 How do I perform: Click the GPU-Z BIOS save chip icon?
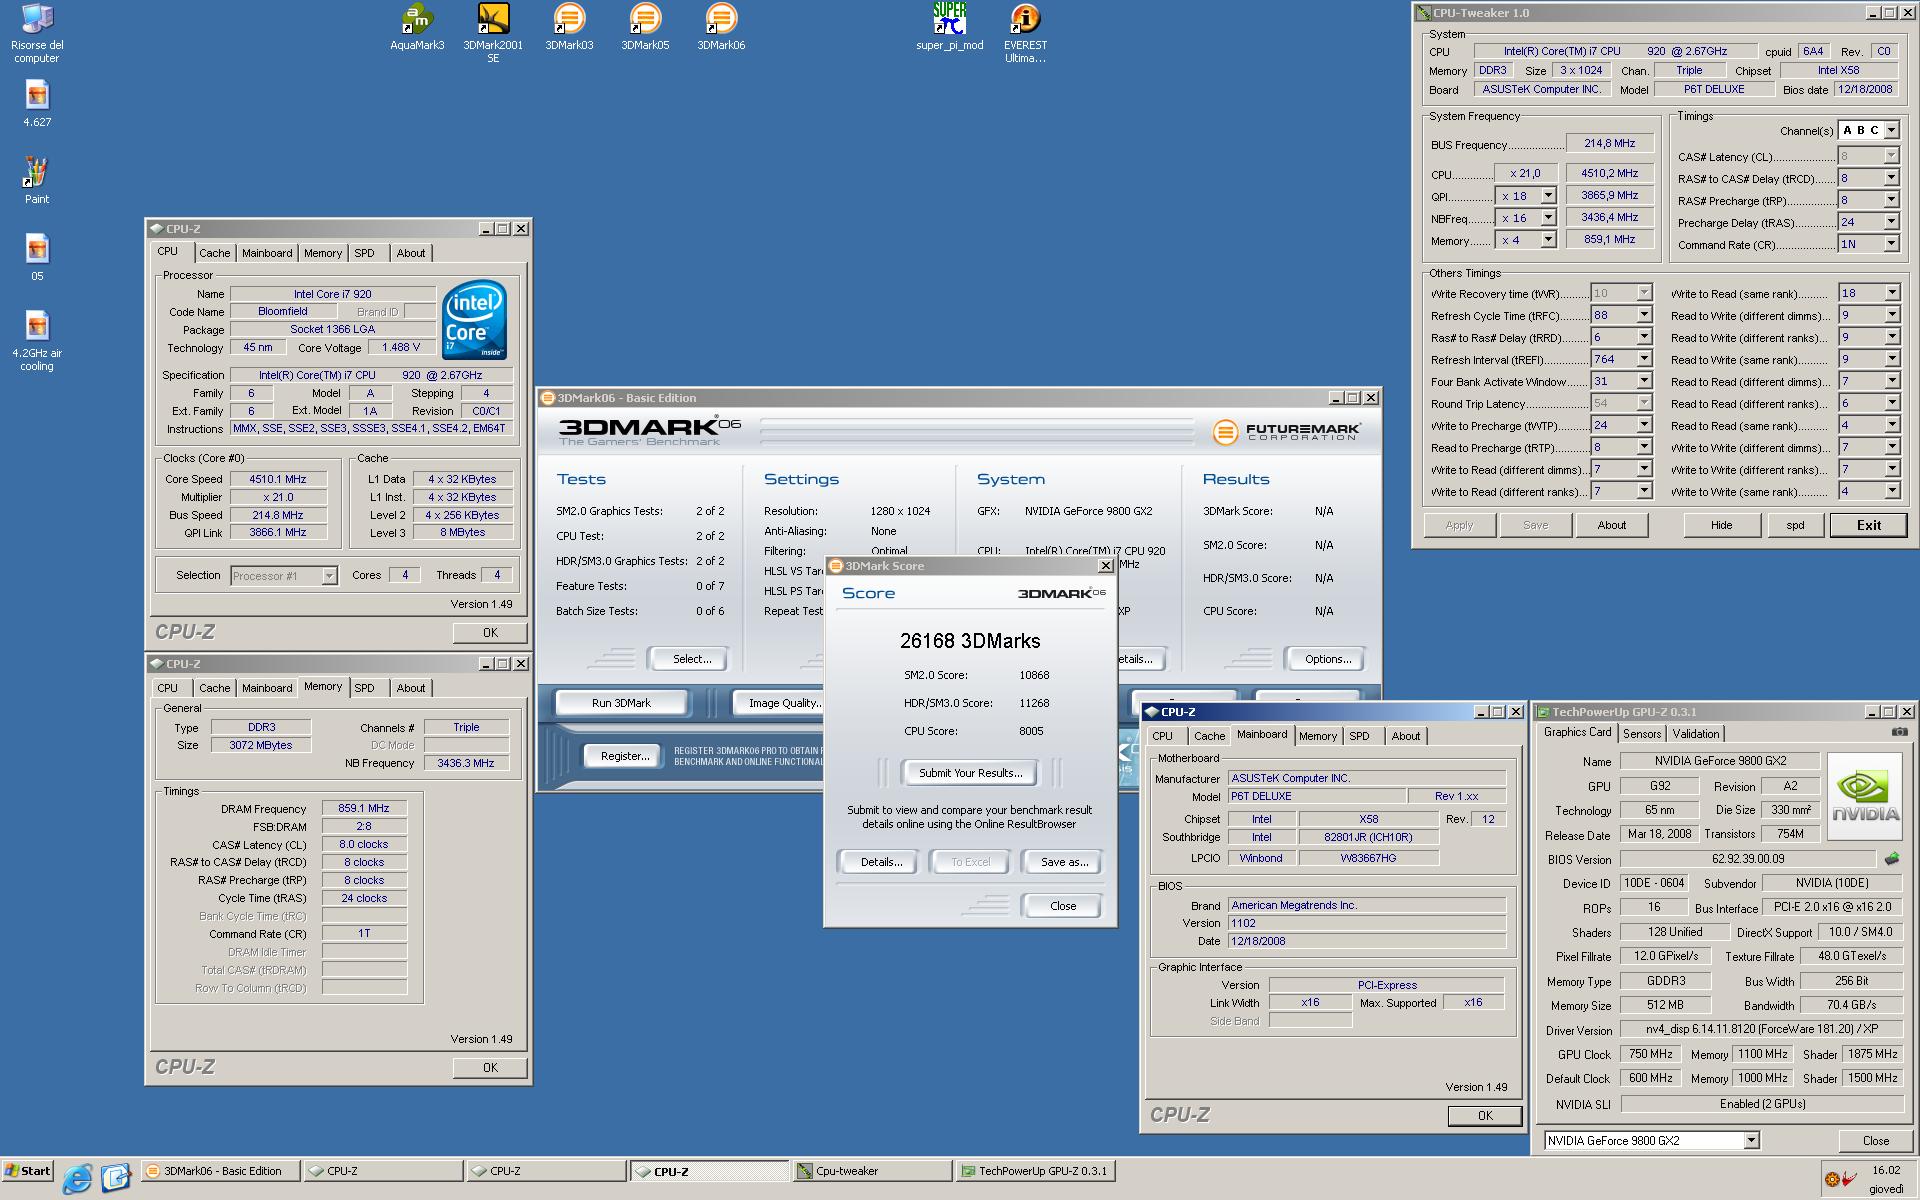[1891, 858]
